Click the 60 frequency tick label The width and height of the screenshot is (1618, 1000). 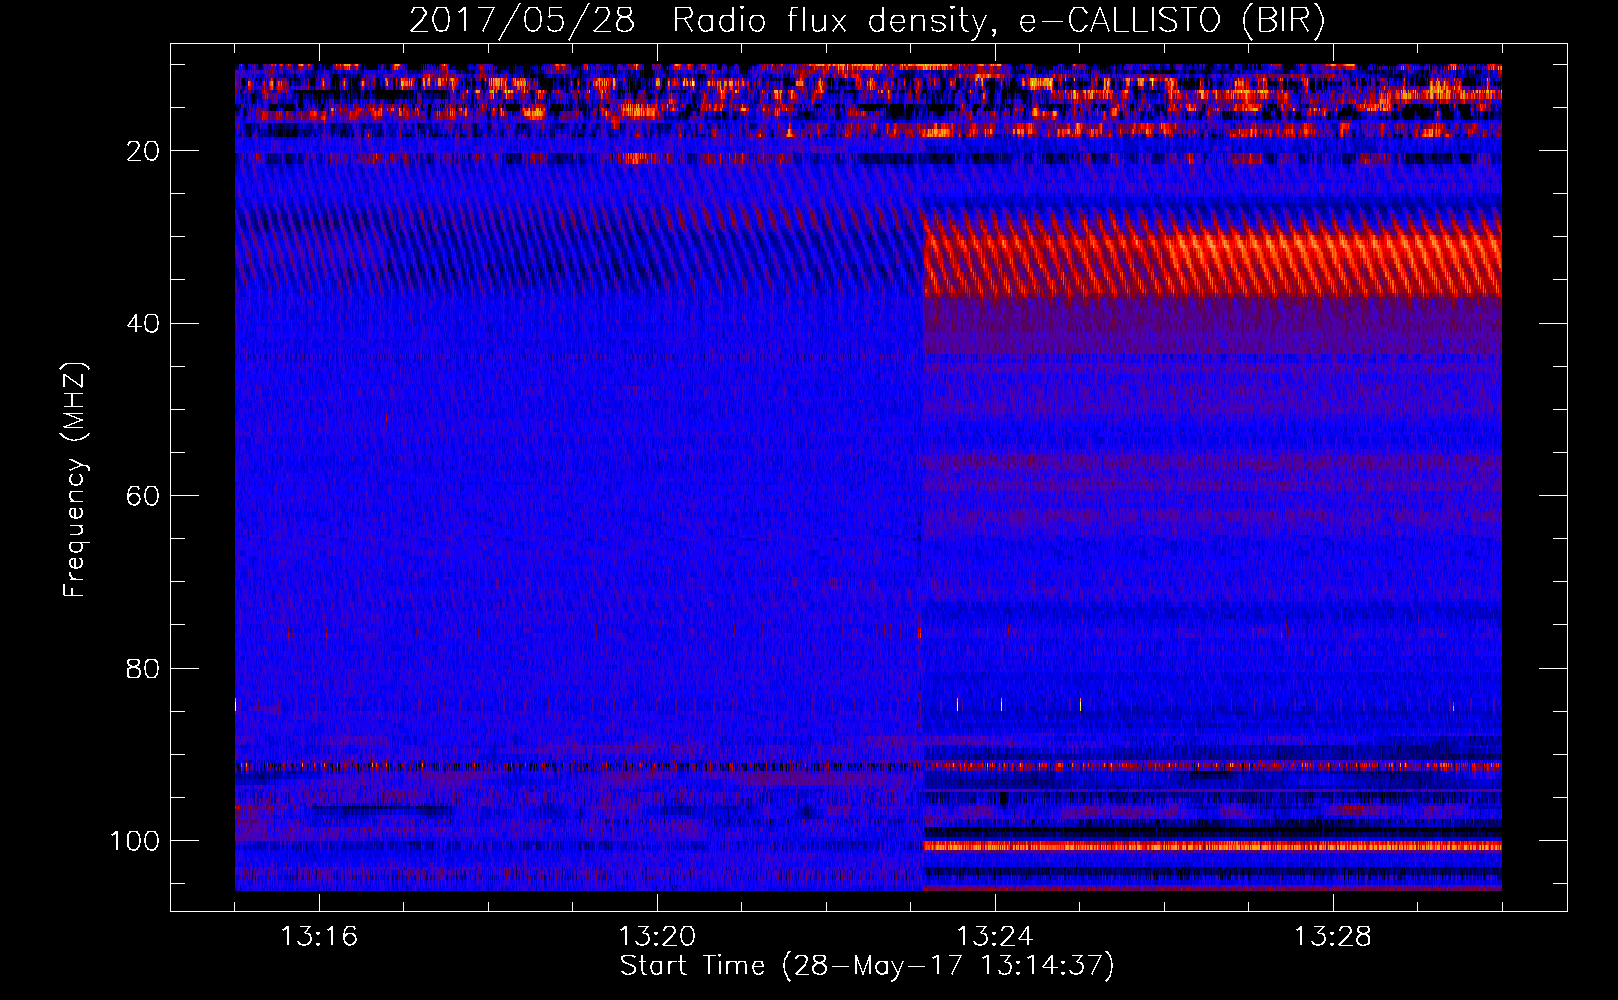(144, 496)
